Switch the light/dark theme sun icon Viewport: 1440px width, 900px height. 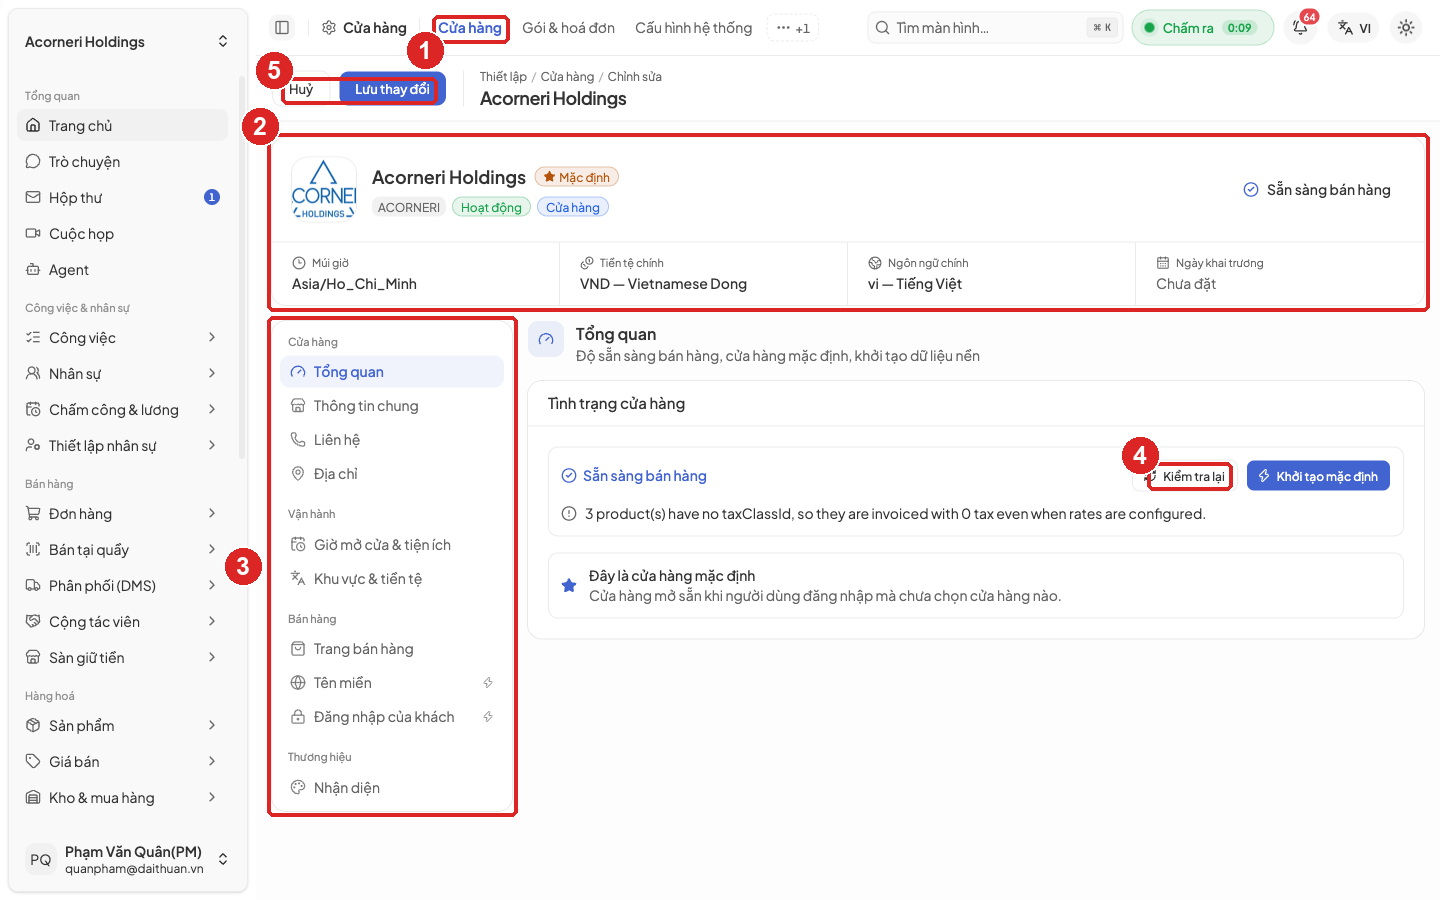1406,28
